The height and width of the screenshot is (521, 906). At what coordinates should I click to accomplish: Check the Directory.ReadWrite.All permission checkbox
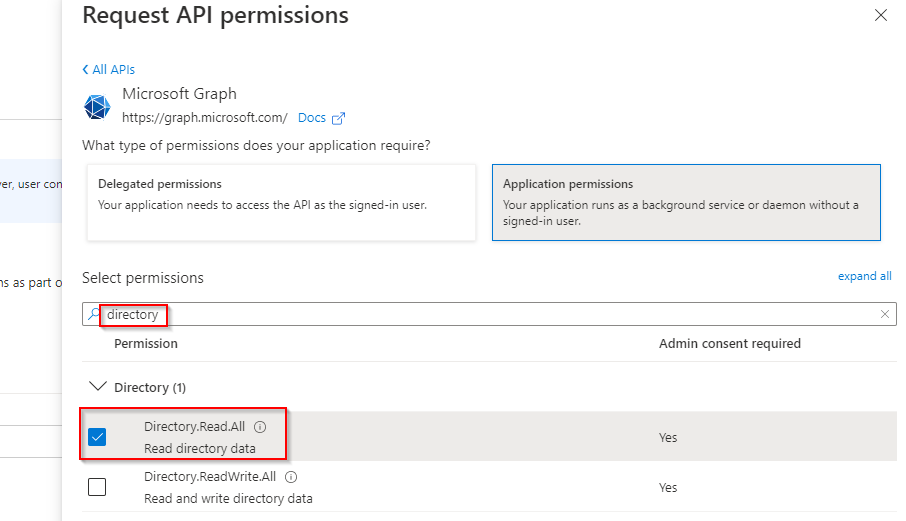click(97, 487)
